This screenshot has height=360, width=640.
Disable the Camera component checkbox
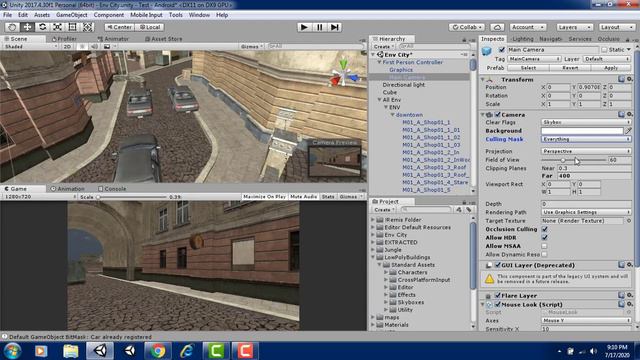coord(498,115)
